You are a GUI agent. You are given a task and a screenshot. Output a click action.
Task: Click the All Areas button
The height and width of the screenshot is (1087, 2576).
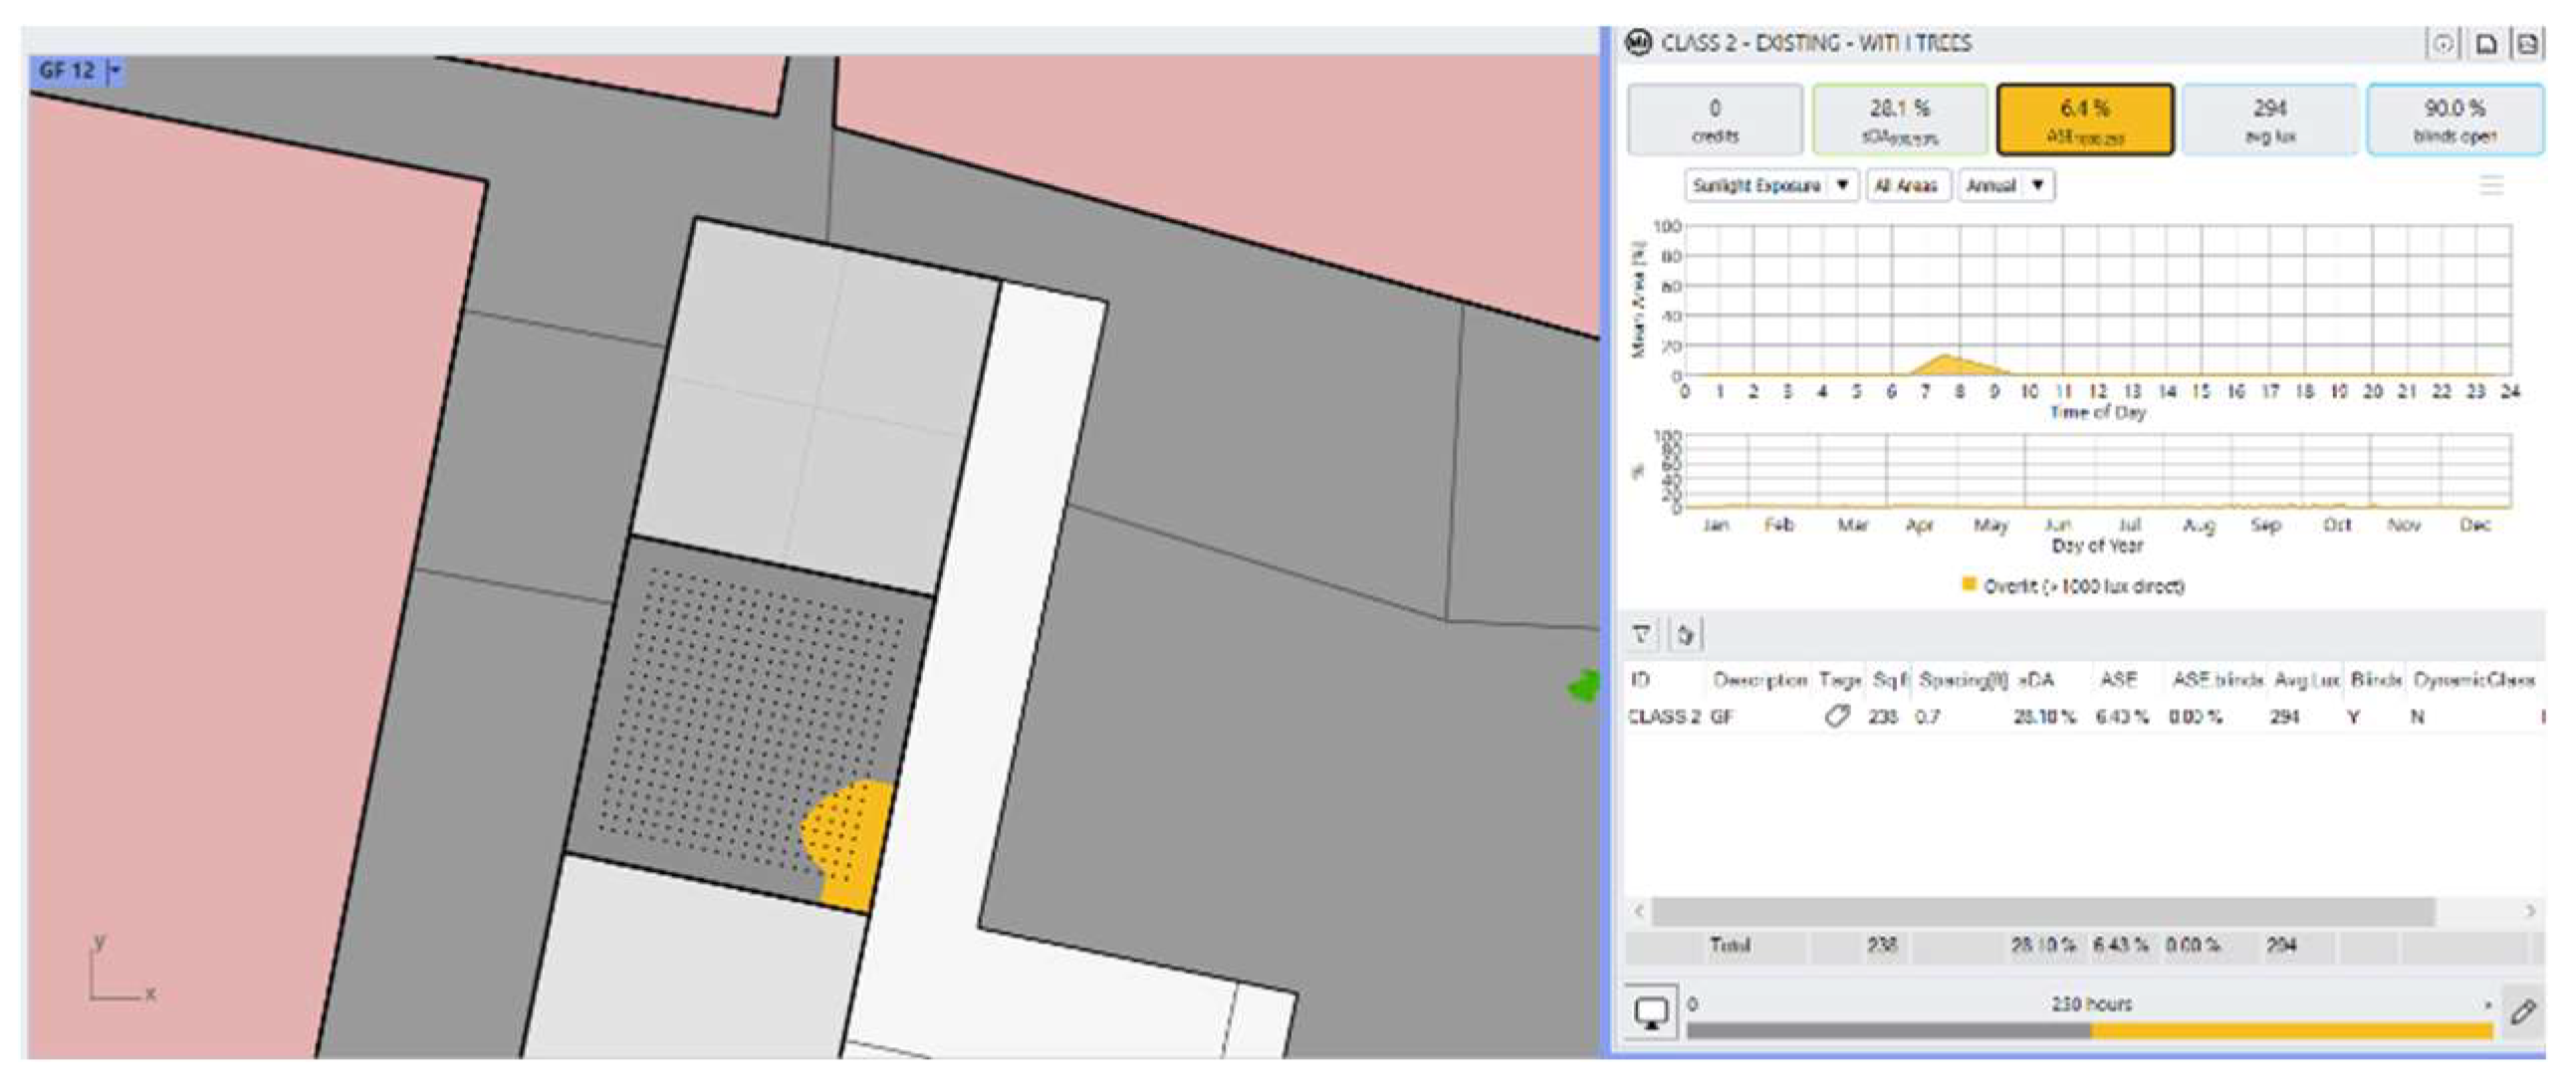tap(1905, 185)
